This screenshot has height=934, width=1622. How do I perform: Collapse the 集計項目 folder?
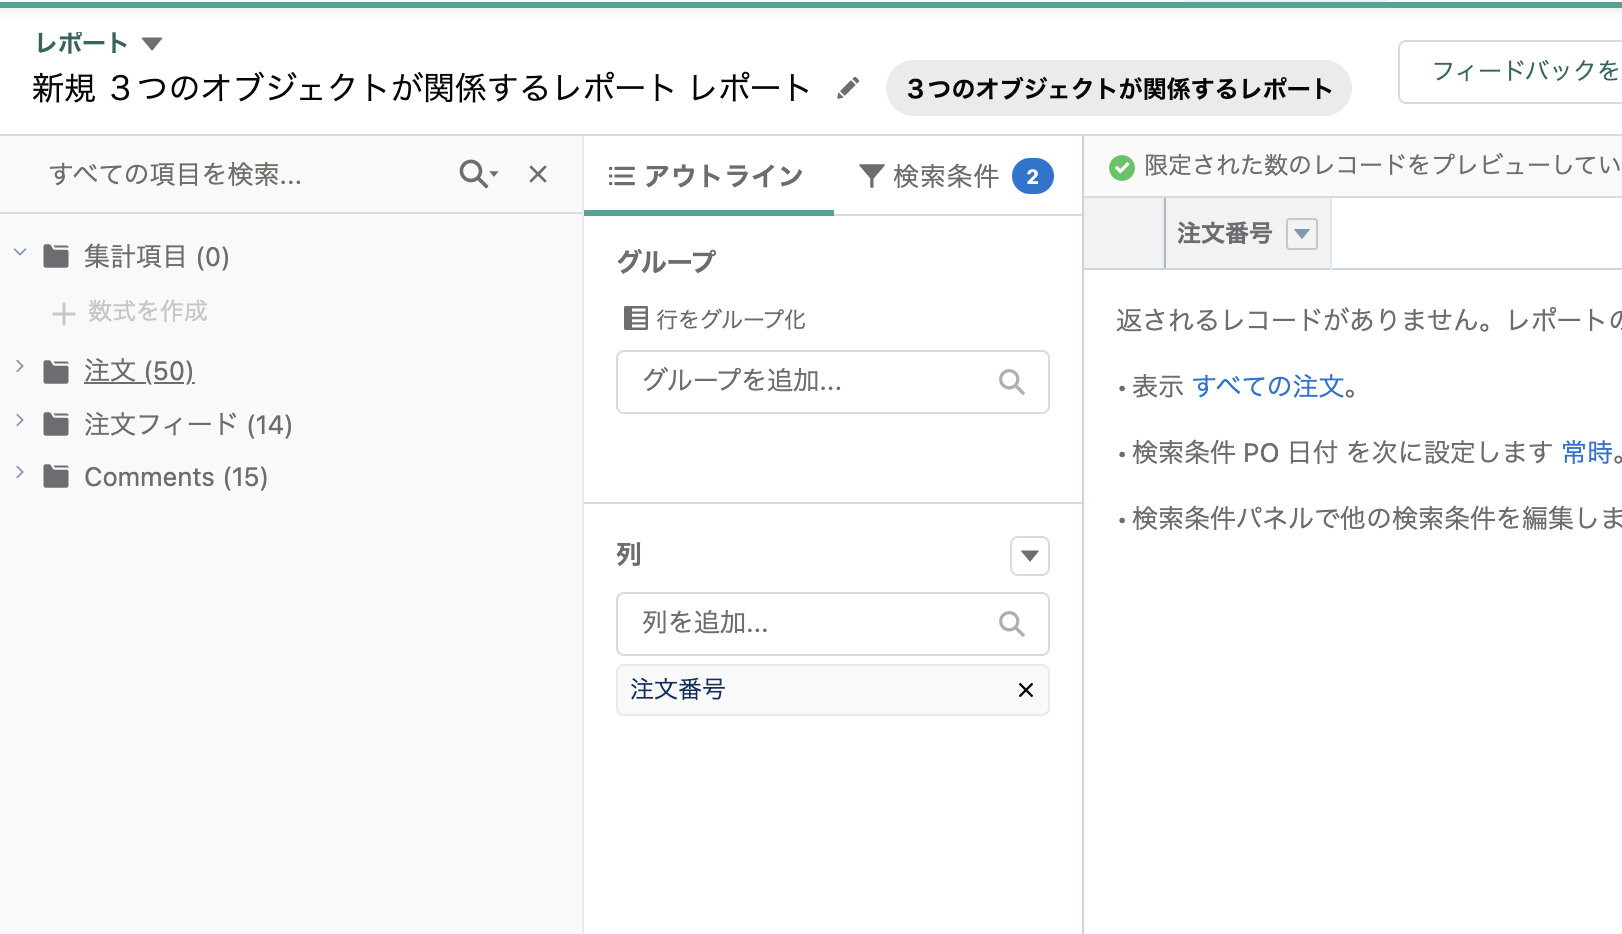pyautogui.click(x=20, y=254)
